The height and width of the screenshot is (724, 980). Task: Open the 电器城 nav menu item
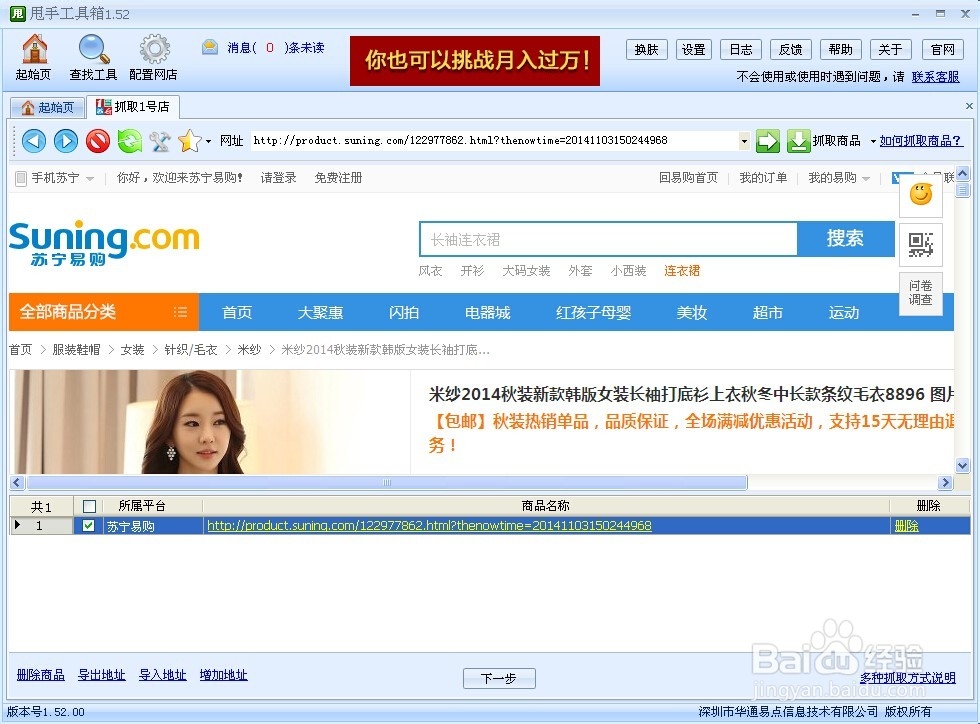tap(488, 312)
